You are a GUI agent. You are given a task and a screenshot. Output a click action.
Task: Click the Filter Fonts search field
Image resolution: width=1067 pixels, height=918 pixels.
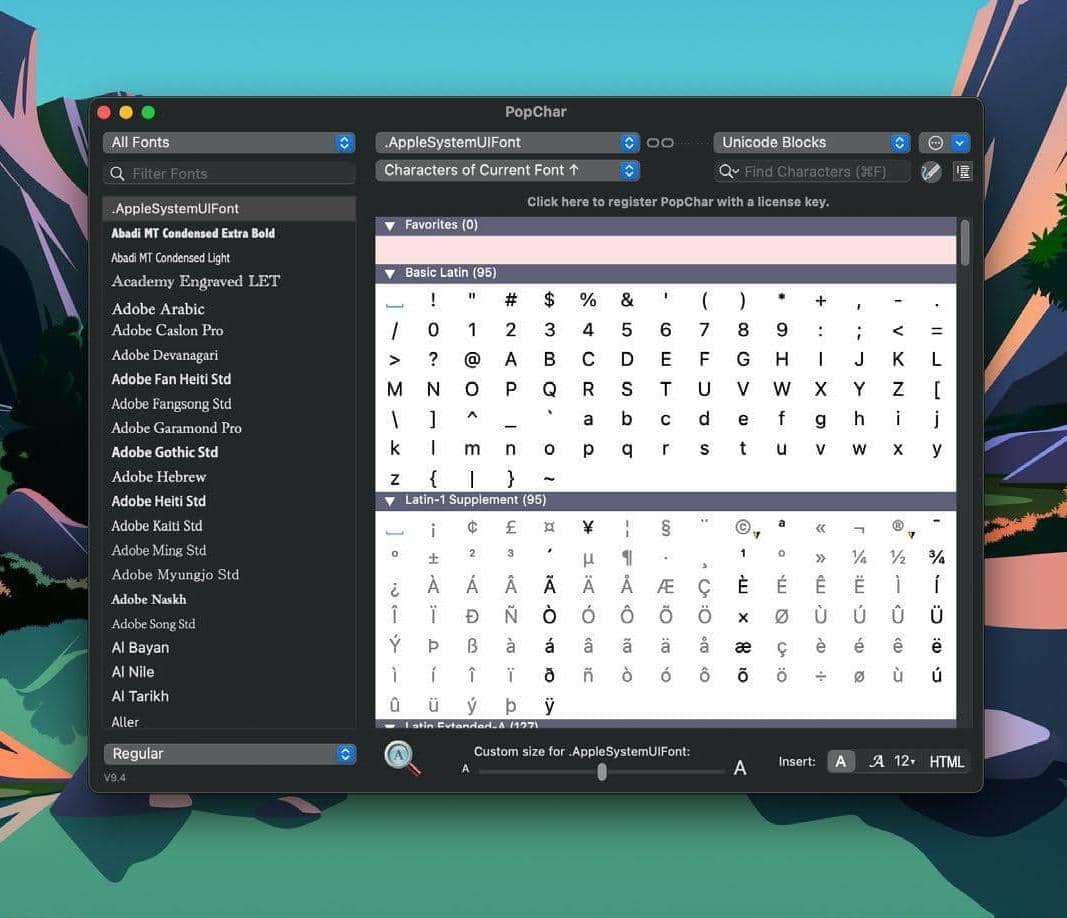[x=229, y=174]
